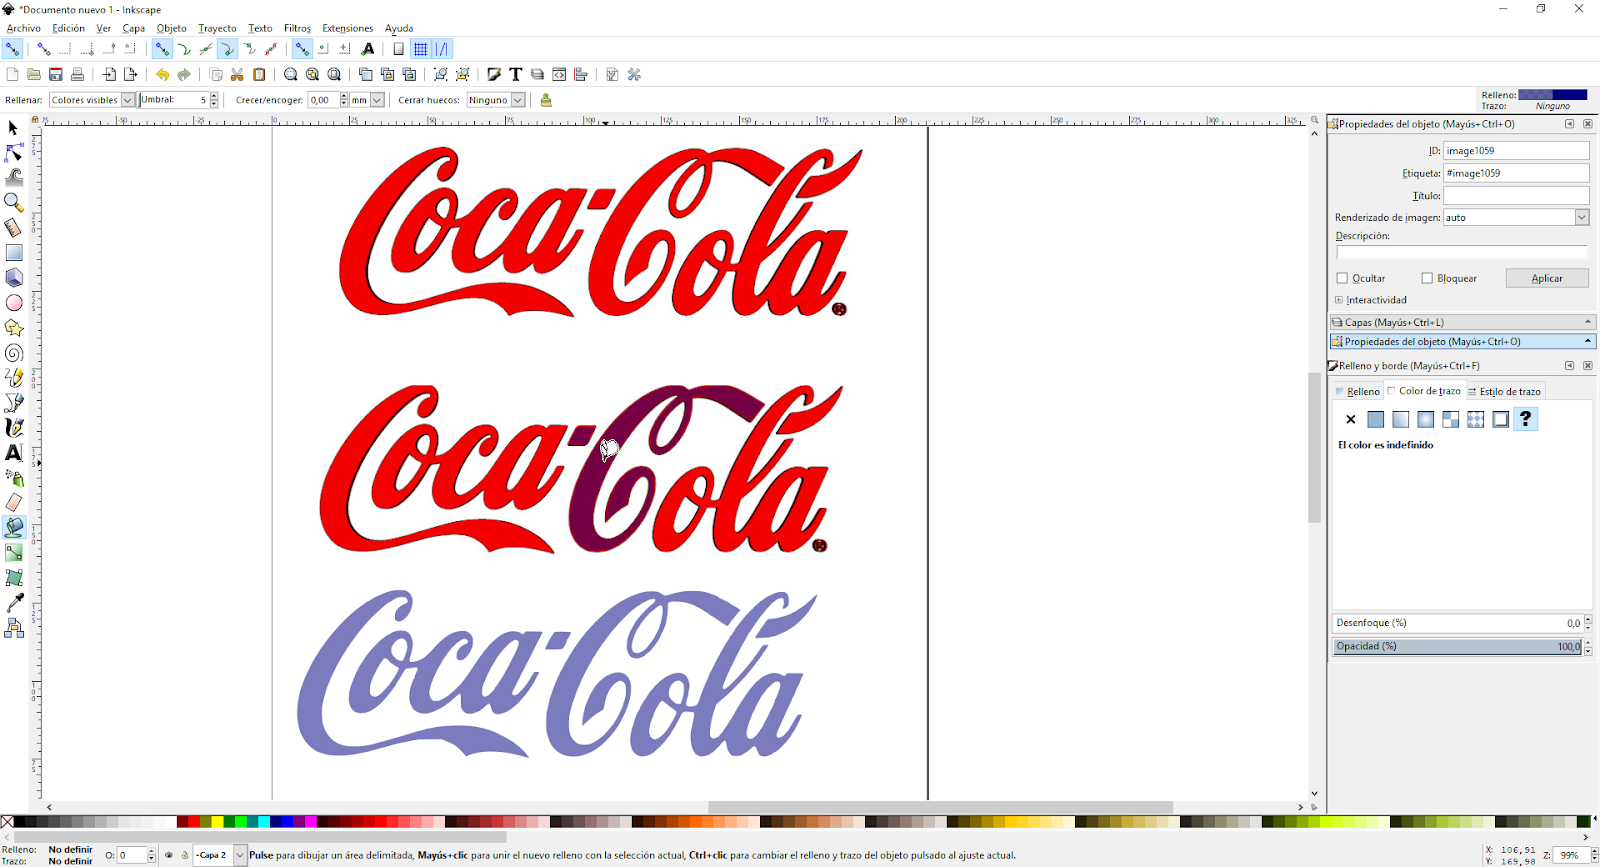
Task: Select the Connector diagram tool
Action: click(x=14, y=628)
